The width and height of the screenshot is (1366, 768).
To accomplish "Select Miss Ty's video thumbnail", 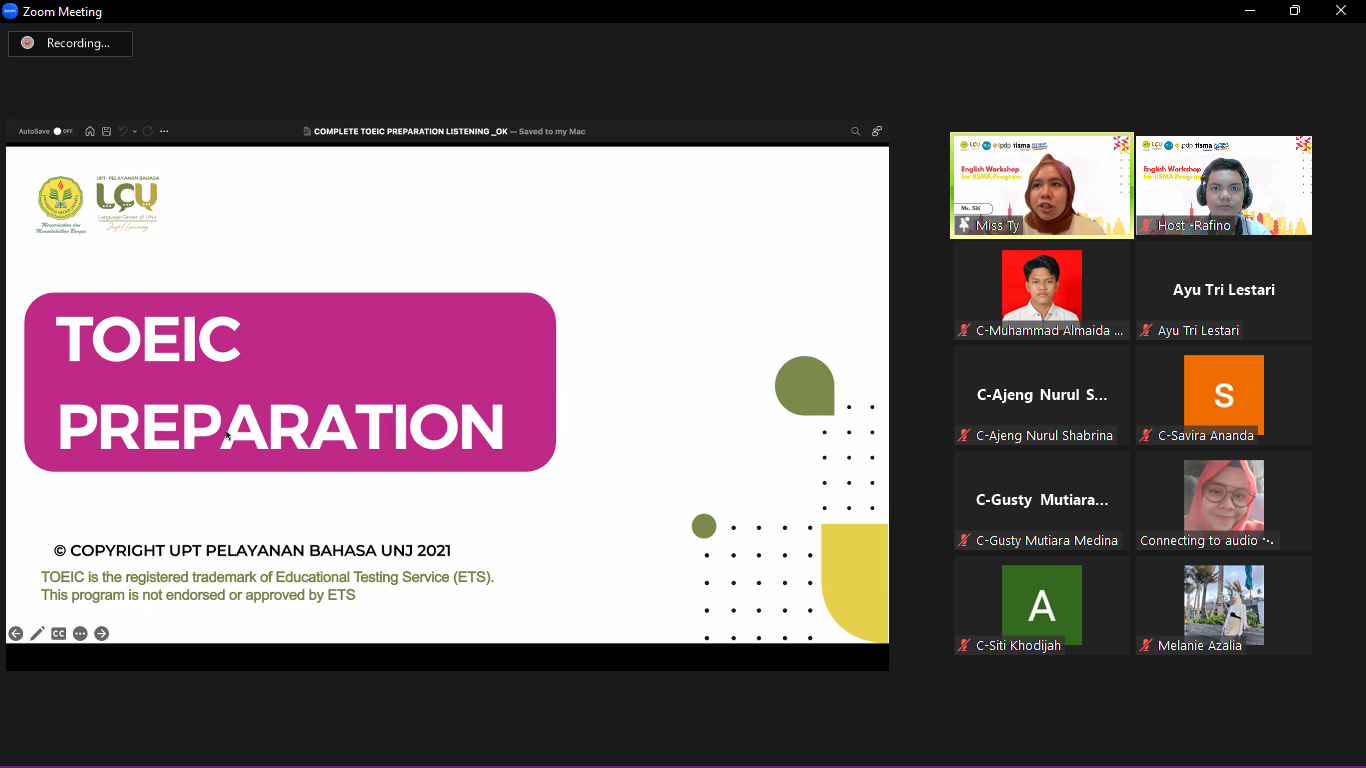I will click(x=1041, y=186).
